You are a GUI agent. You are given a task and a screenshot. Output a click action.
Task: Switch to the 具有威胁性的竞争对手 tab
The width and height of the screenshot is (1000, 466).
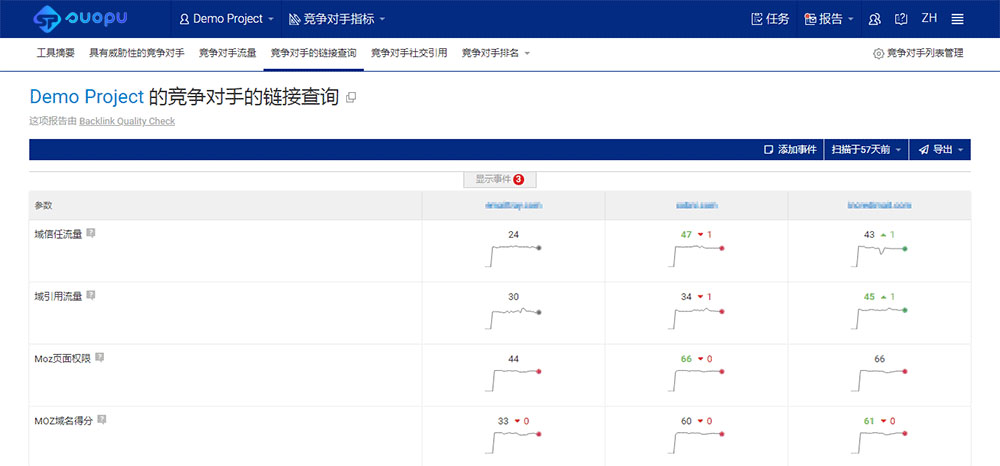(x=136, y=54)
